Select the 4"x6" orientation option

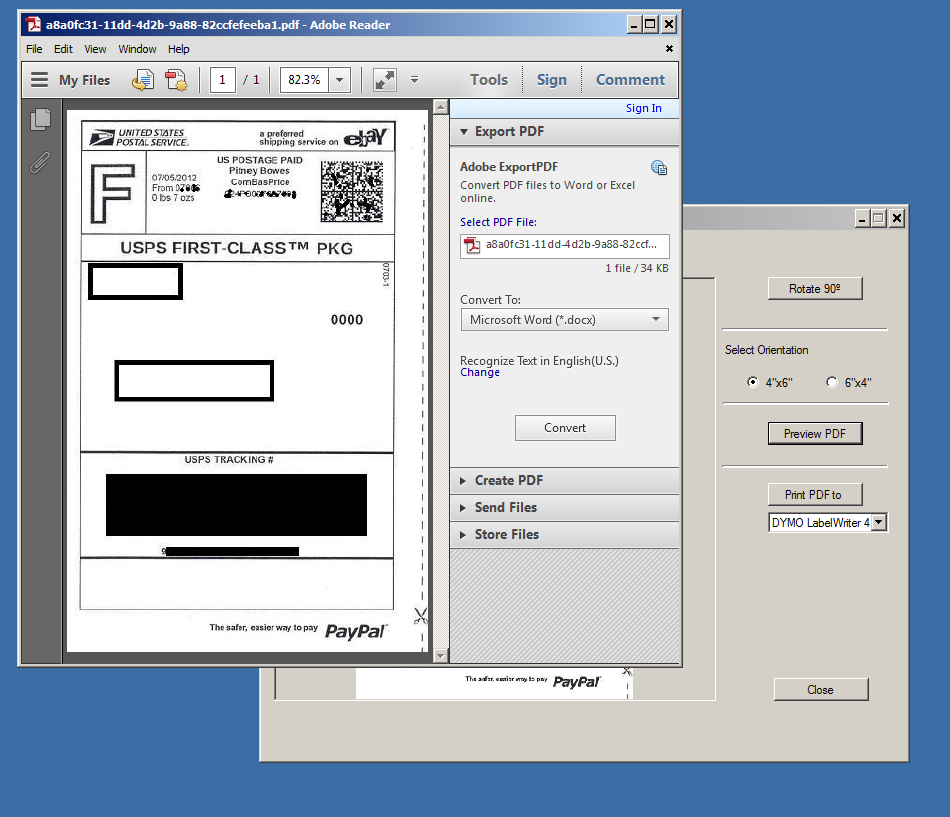pos(752,382)
